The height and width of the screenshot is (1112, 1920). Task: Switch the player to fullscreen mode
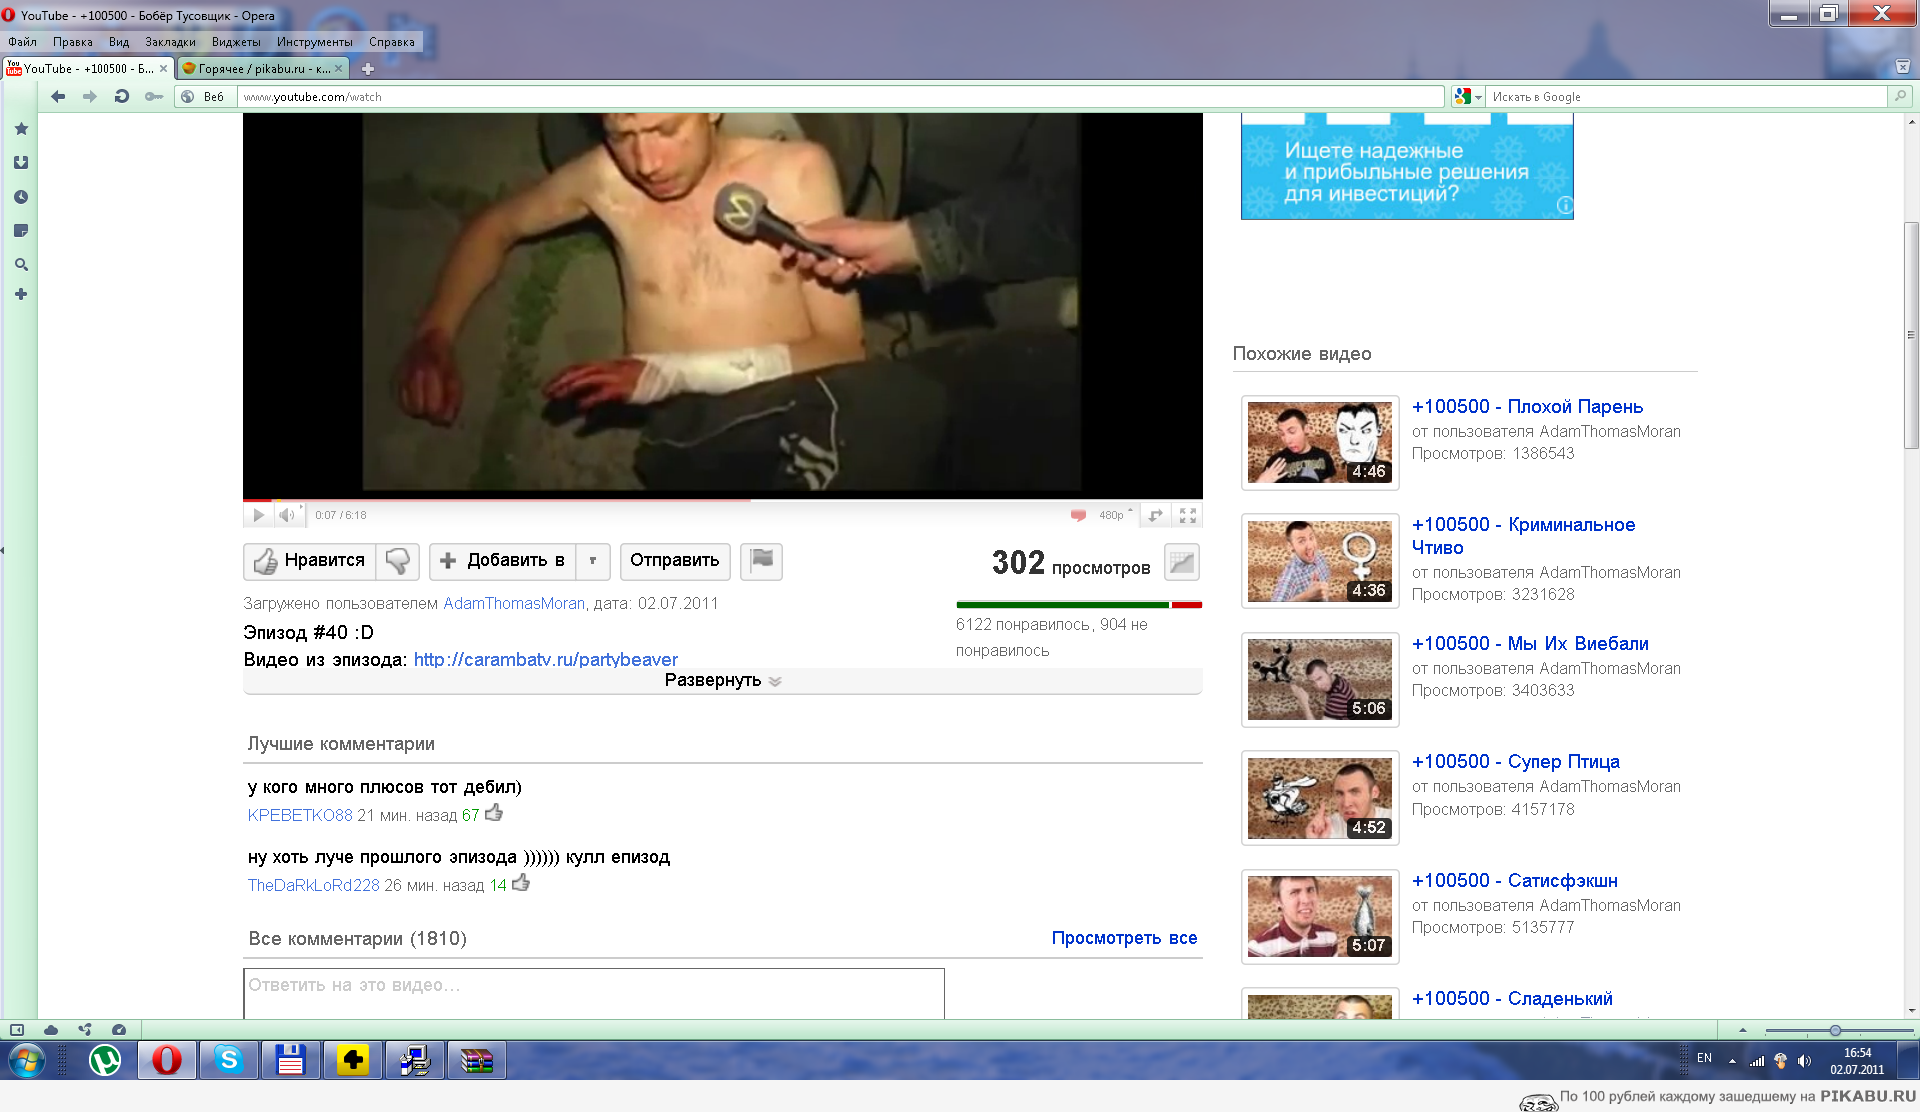1188,515
